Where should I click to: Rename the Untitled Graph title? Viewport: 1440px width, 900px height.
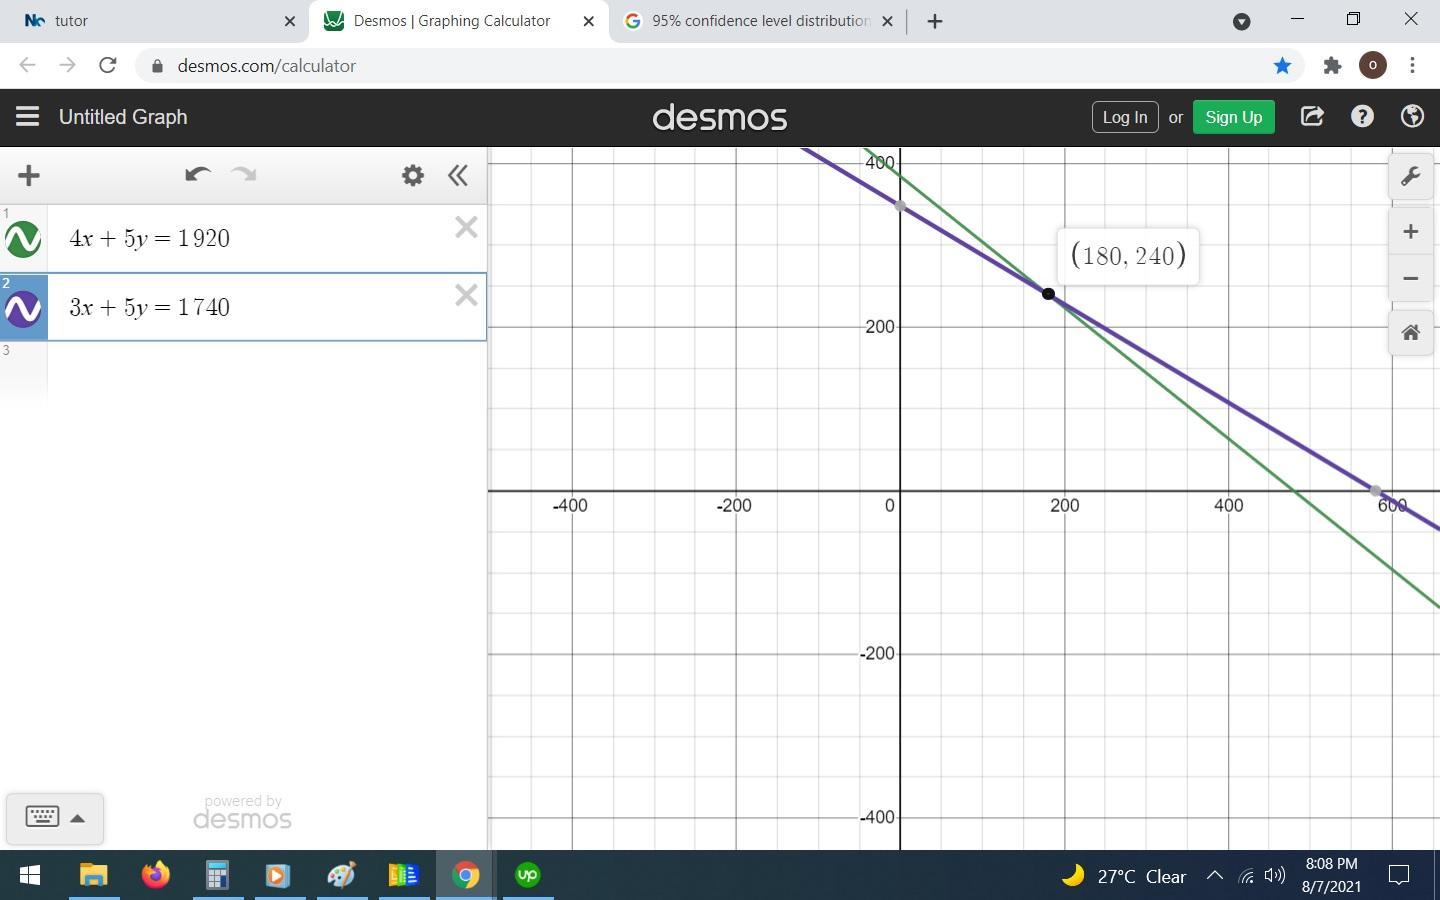(x=123, y=117)
